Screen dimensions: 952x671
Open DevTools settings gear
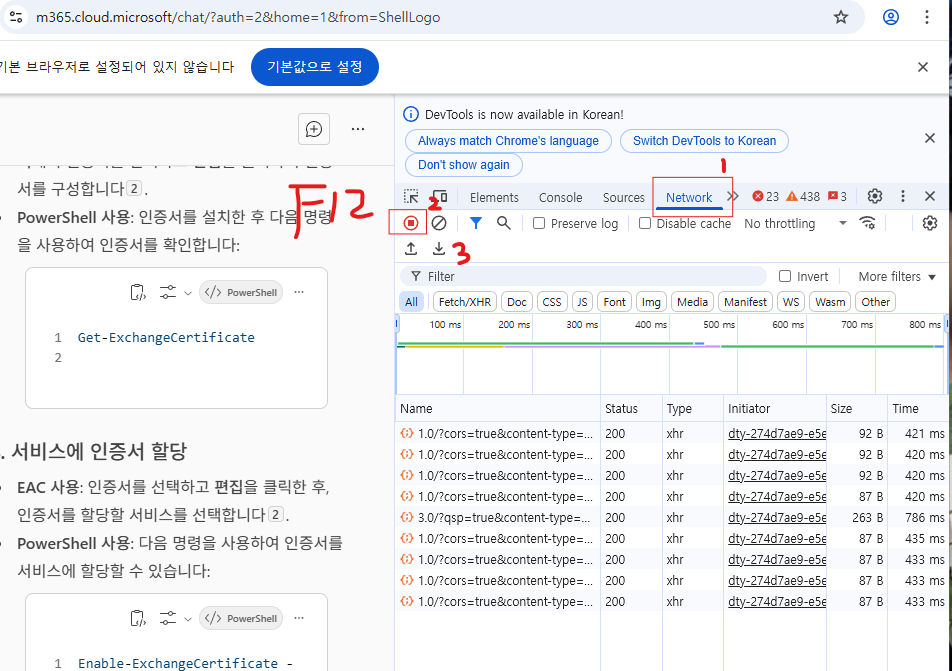pyautogui.click(x=874, y=196)
